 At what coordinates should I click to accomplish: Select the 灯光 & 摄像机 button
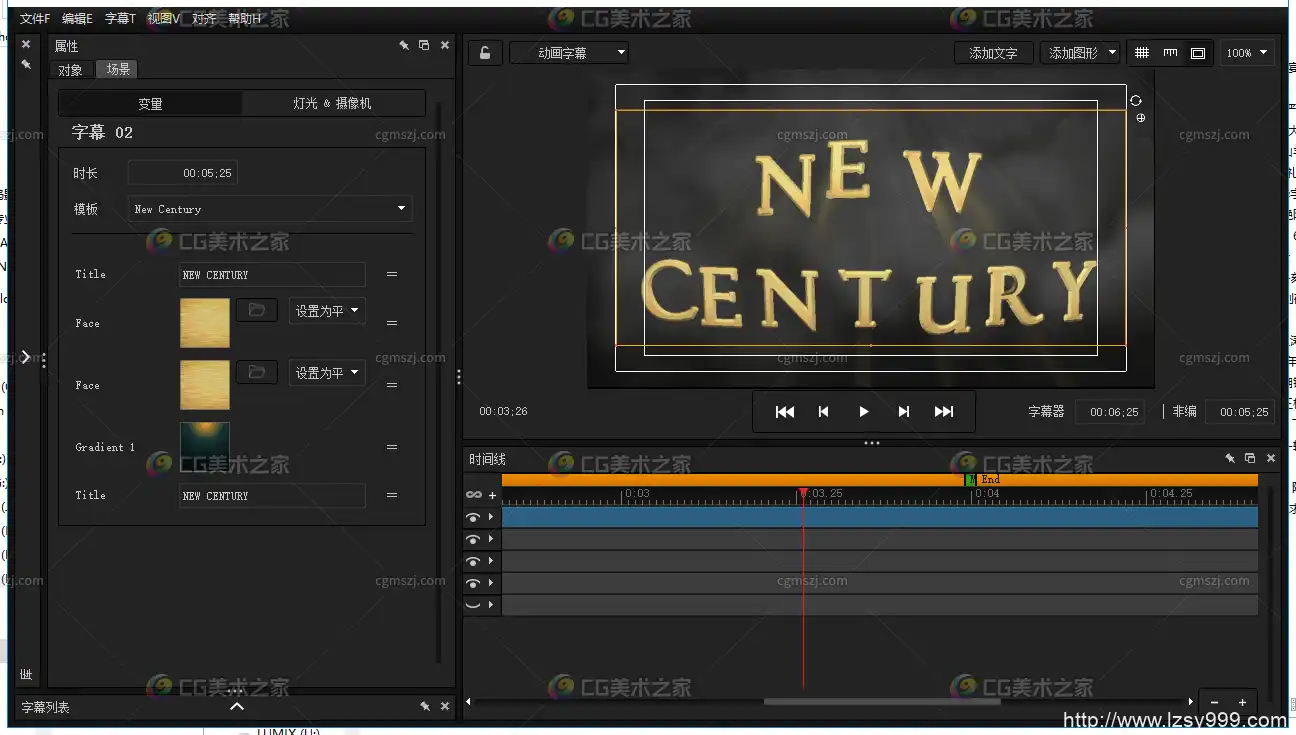pyautogui.click(x=332, y=103)
